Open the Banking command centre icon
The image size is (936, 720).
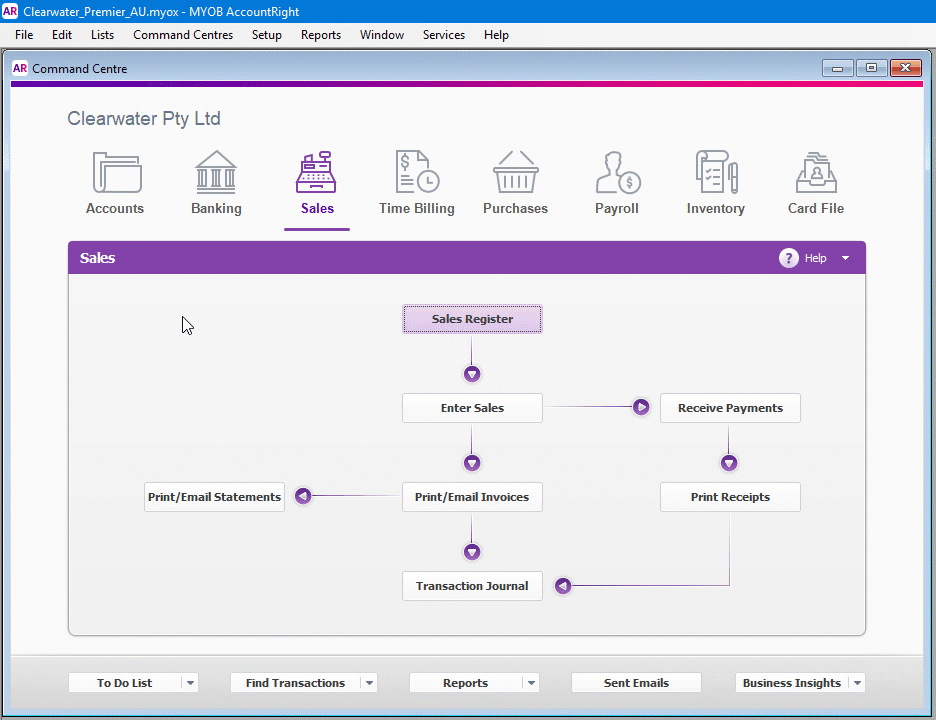pyautogui.click(x=216, y=173)
